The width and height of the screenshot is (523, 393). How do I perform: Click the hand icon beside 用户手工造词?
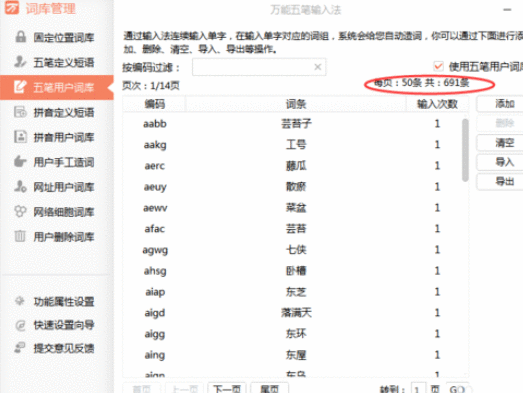click(x=20, y=162)
